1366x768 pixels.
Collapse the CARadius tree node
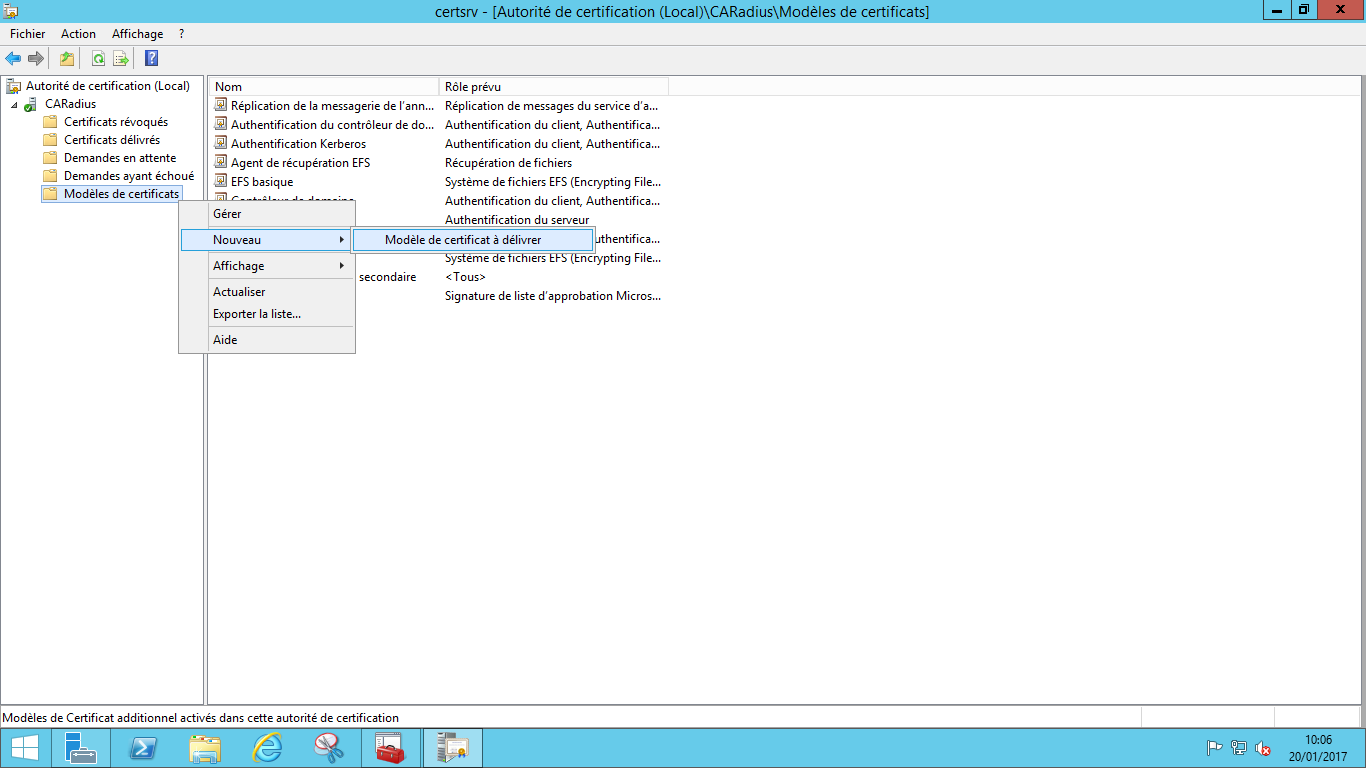click(x=14, y=105)
